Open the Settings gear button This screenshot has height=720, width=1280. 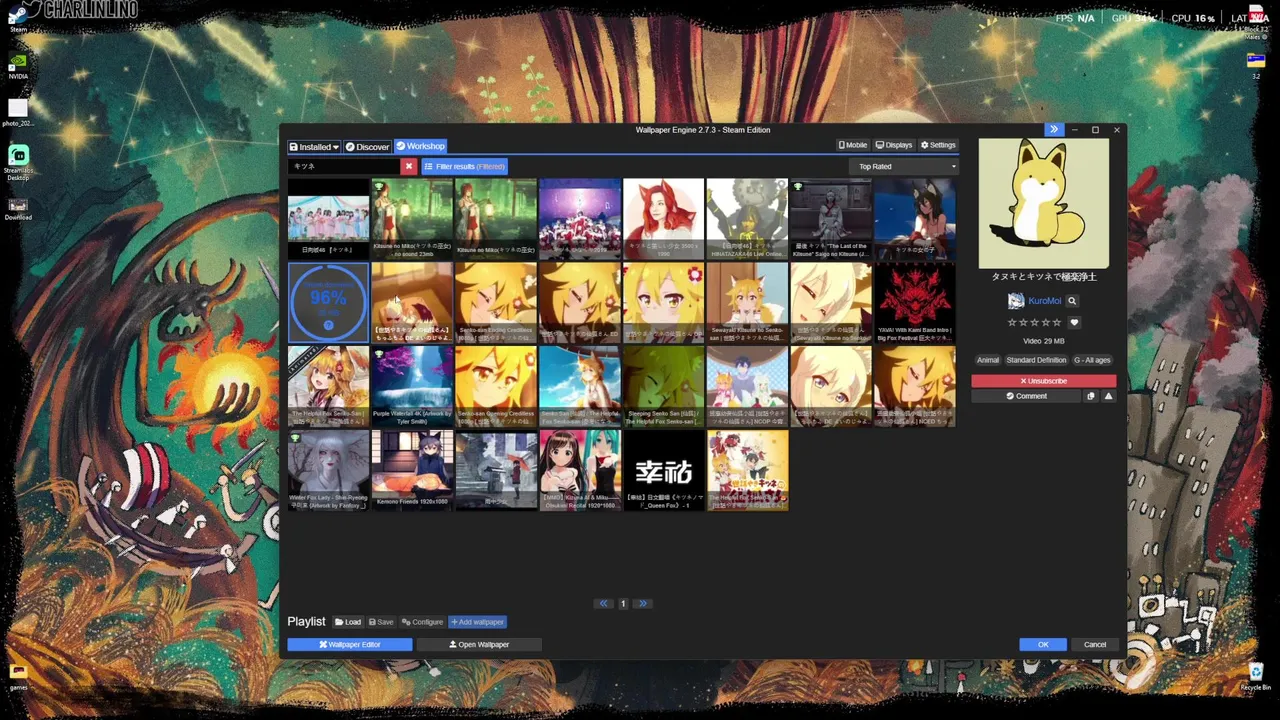938,145
